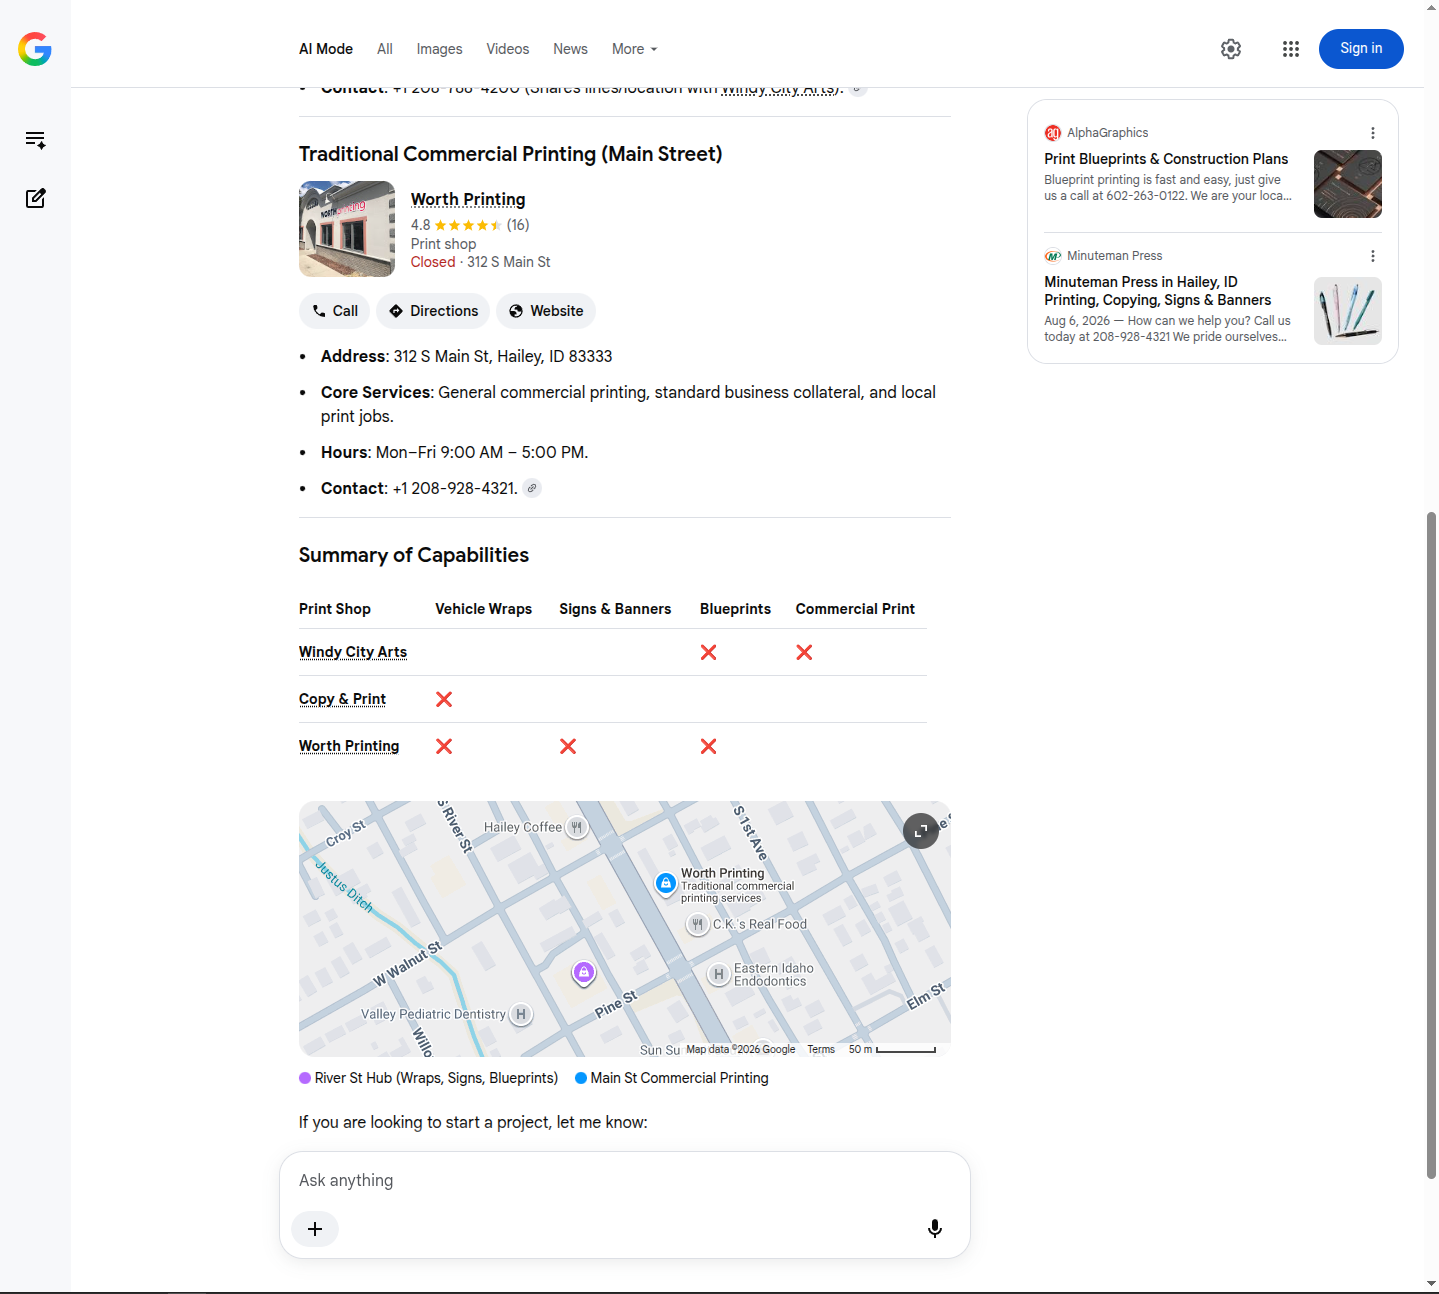
Task: Switch to the Images tab
Action: 439,49
